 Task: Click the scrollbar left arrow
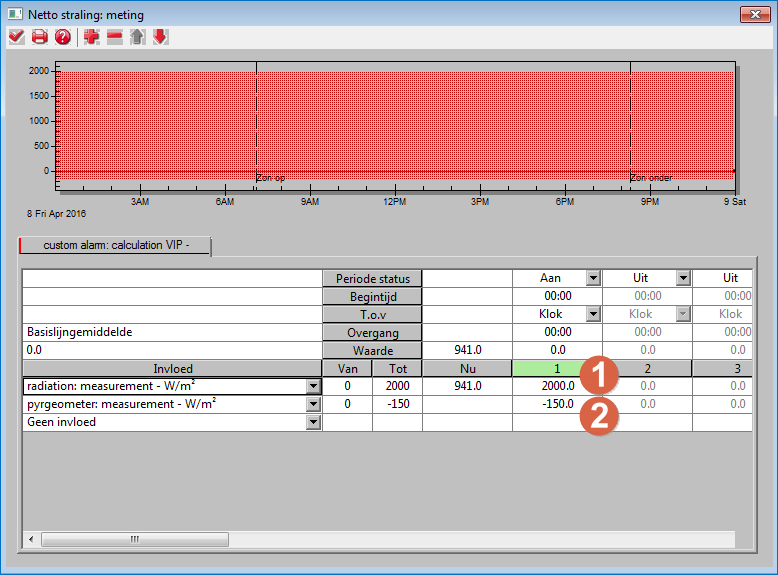(31, 539)
